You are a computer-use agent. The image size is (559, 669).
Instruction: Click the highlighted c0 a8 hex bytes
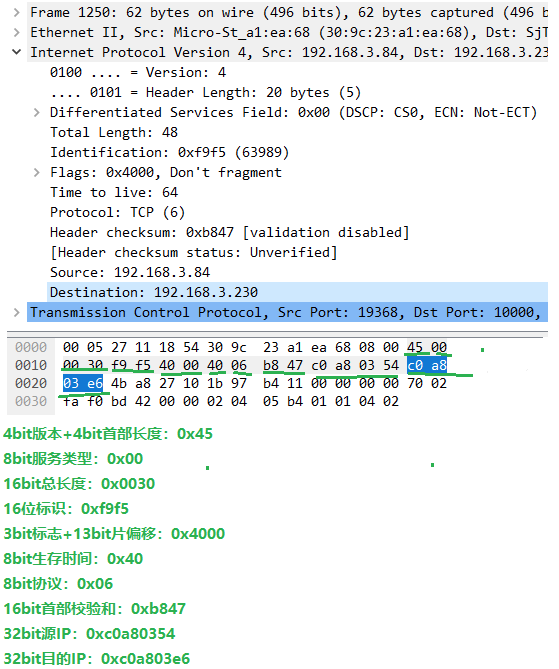click(427, 365)
